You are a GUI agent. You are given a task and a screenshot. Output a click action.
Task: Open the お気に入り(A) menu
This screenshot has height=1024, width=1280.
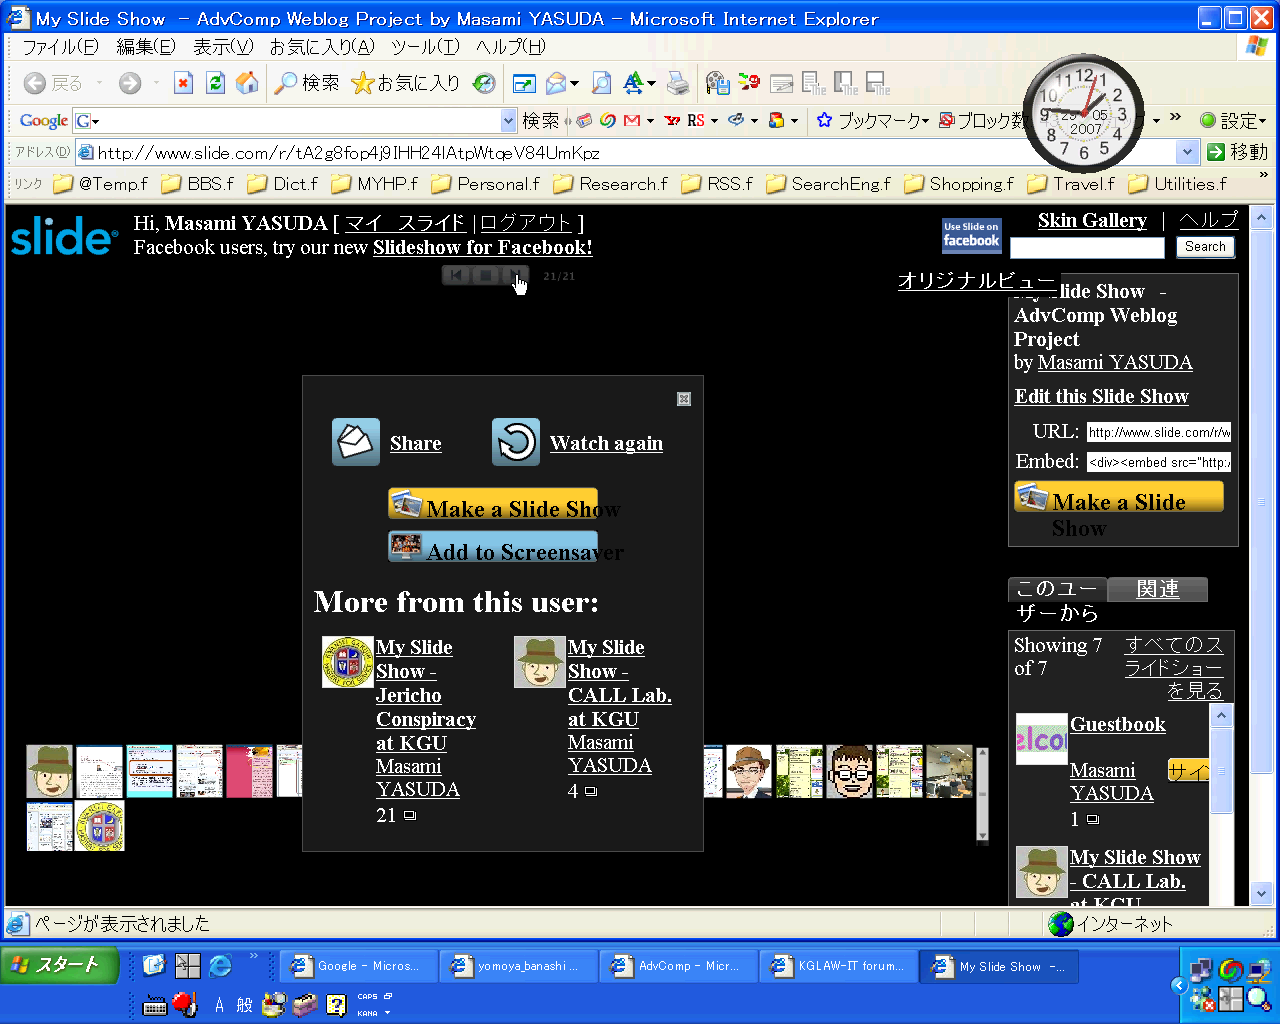pos(321,46)
